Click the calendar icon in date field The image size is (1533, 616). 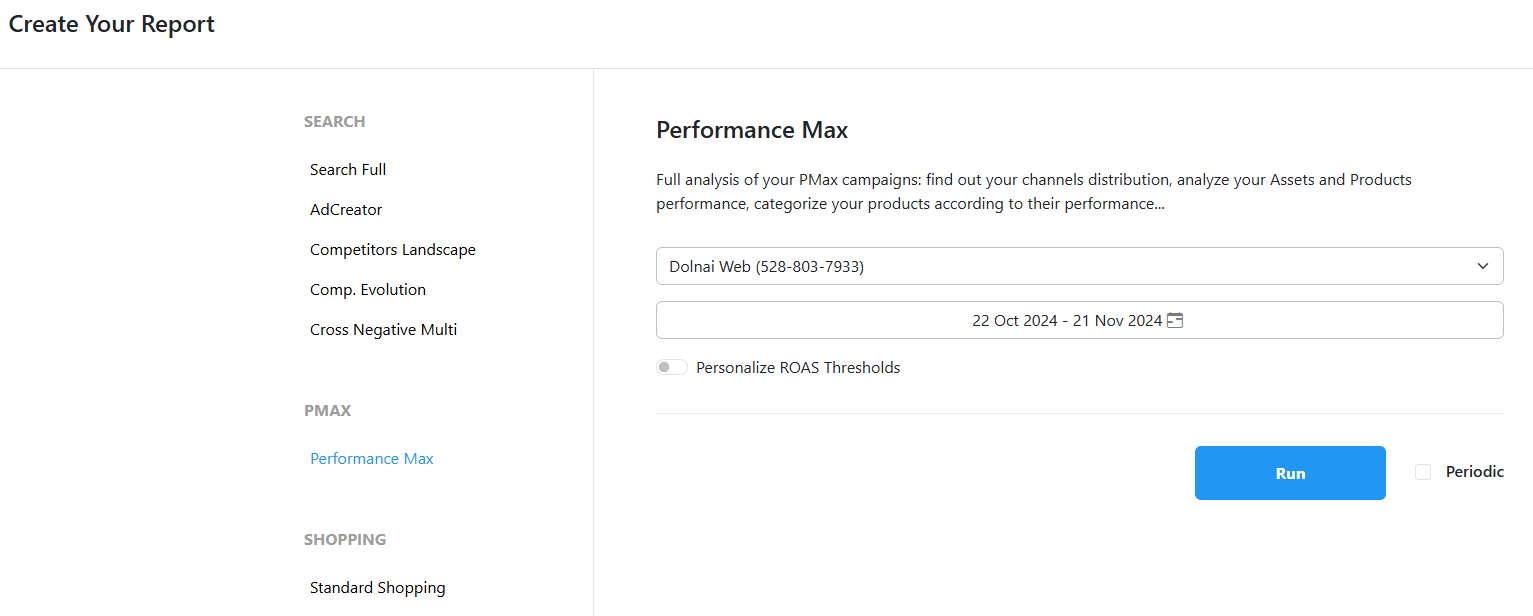pyautogui.click(x=1175, y=320)
